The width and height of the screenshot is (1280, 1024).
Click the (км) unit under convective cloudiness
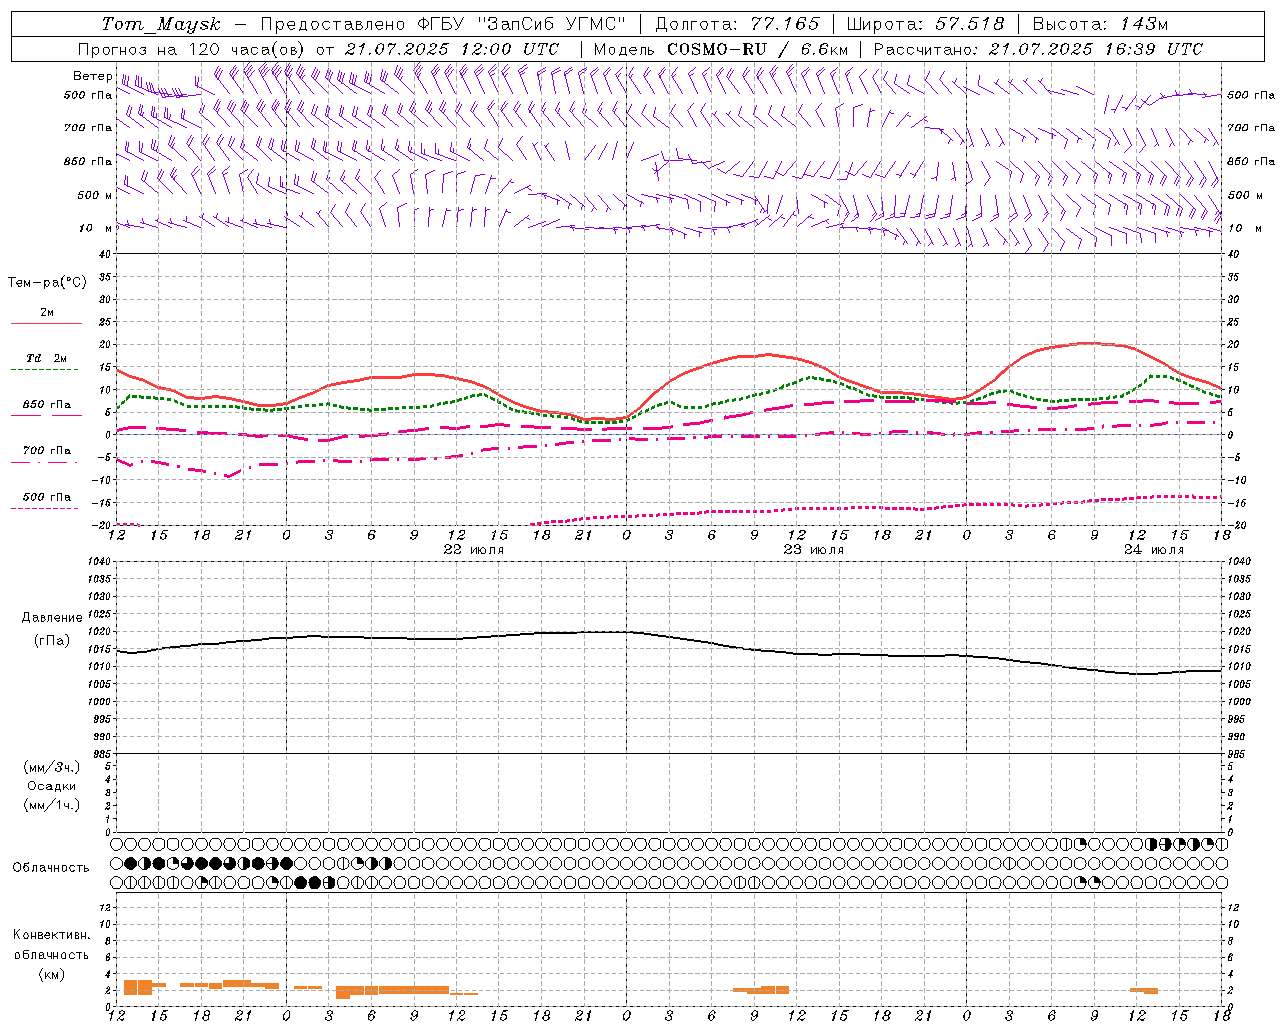pos(51,974)
